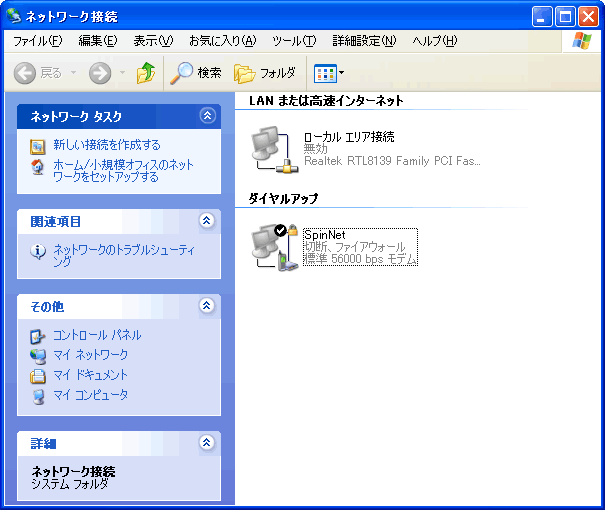Screen dimensions: 605x510
Task: Select the ローカル エリア接続 connection icon
Action: (275, 149)
